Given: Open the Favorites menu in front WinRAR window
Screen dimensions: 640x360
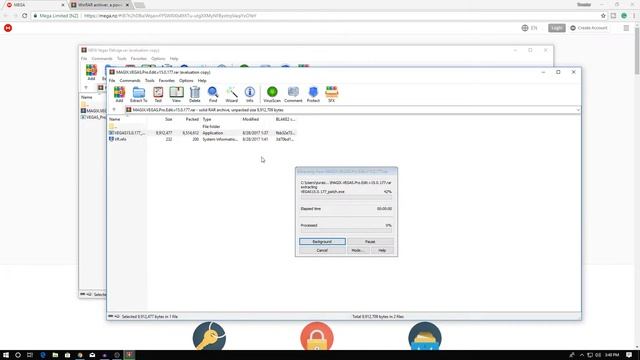Looking at the screenshot, I should (x=167, y=81).
